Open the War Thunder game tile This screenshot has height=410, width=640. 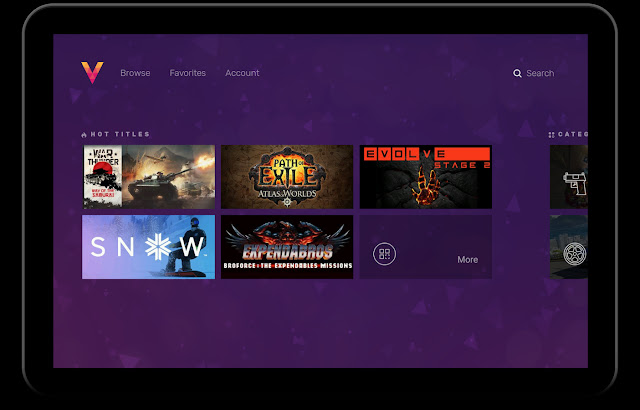pyautogui.click(x=149, y=177)
